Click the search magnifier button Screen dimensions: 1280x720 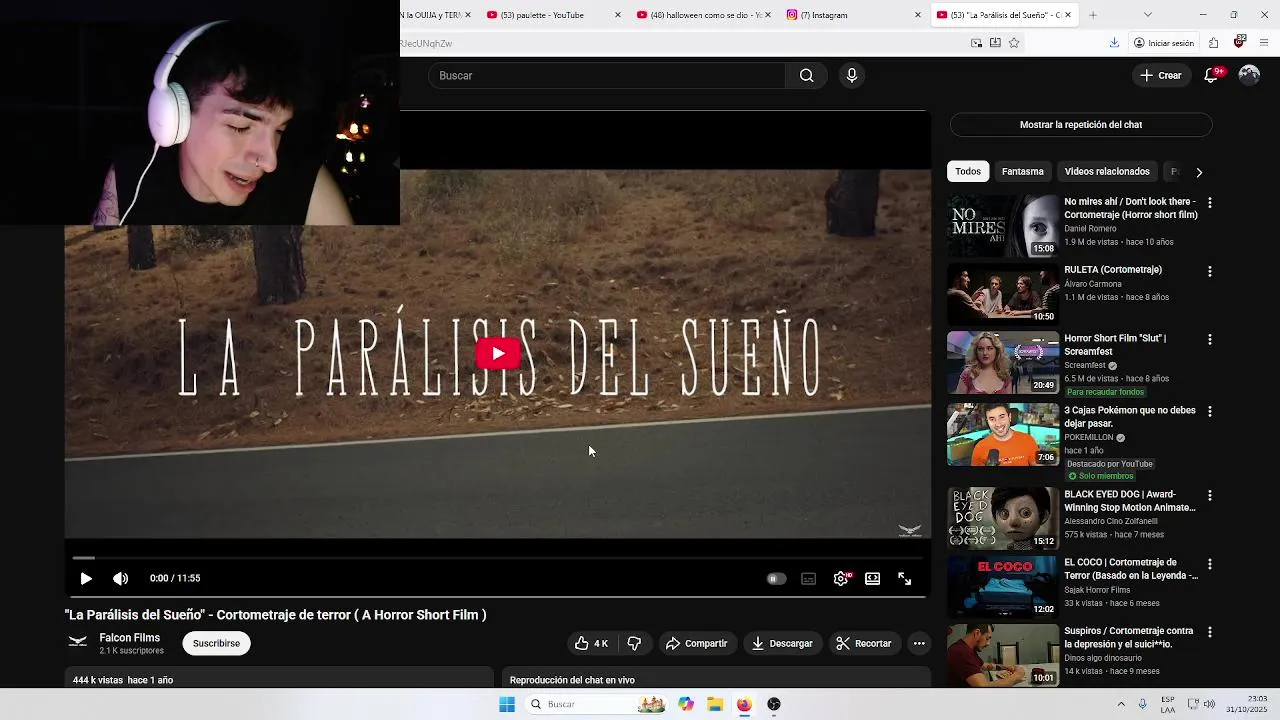(x=807, y=75)
